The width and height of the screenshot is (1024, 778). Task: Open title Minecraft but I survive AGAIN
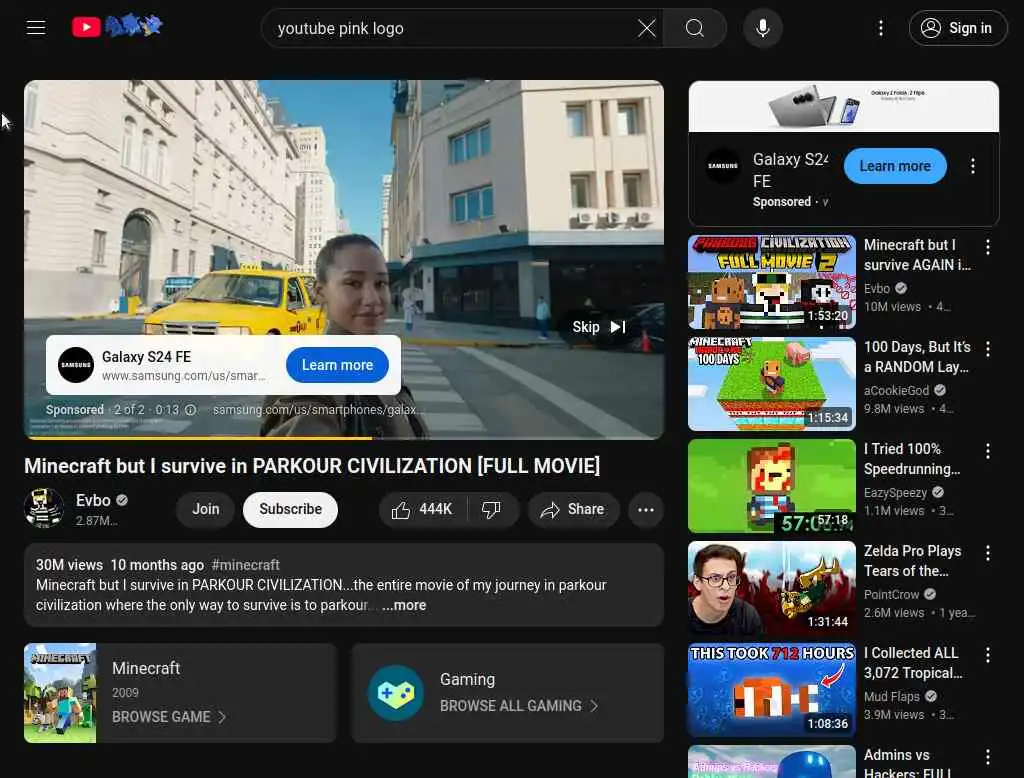pos(917,255)
